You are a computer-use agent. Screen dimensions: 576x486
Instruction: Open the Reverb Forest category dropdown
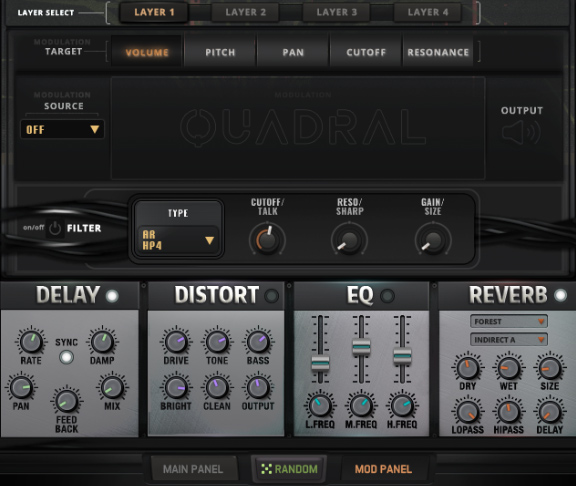(x=509, y=321)
